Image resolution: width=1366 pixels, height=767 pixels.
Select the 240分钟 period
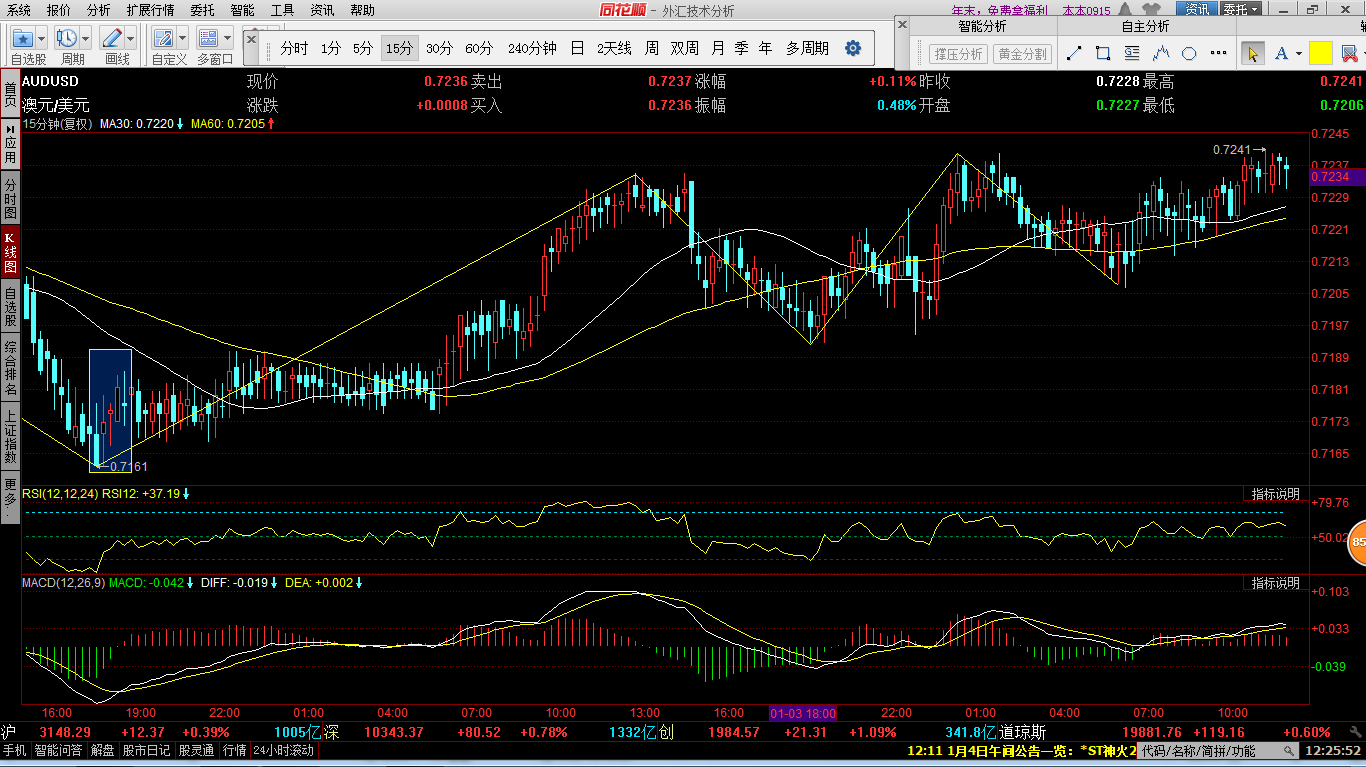tap(532, 48)
